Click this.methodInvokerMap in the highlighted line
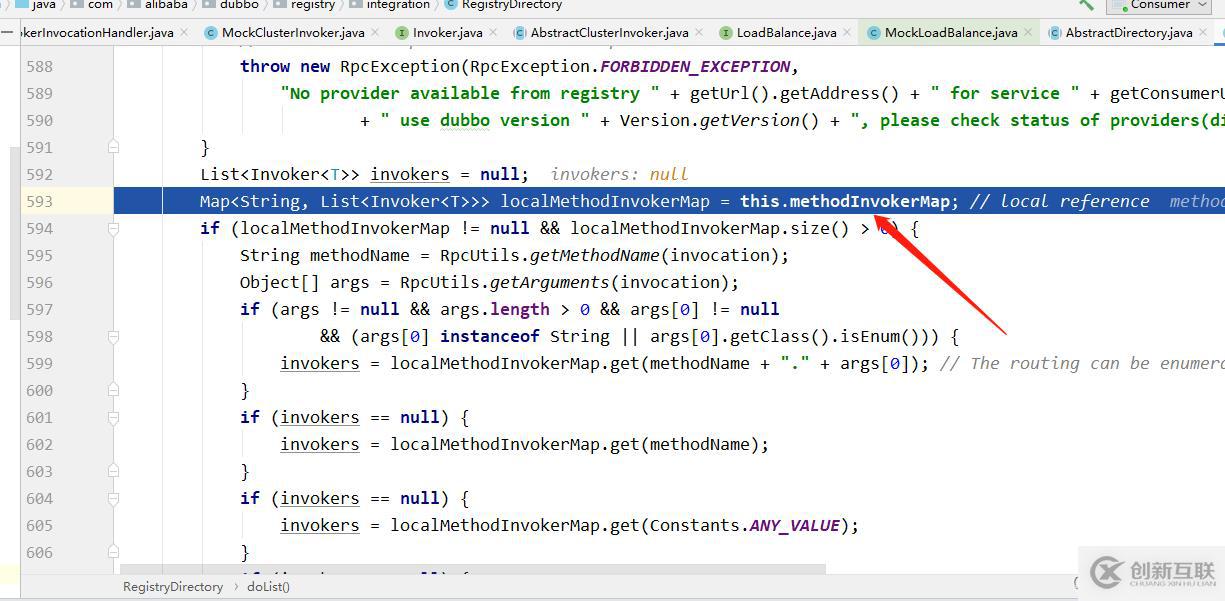This screenshot has width=1225, height=601. click(x=844, y=201)
